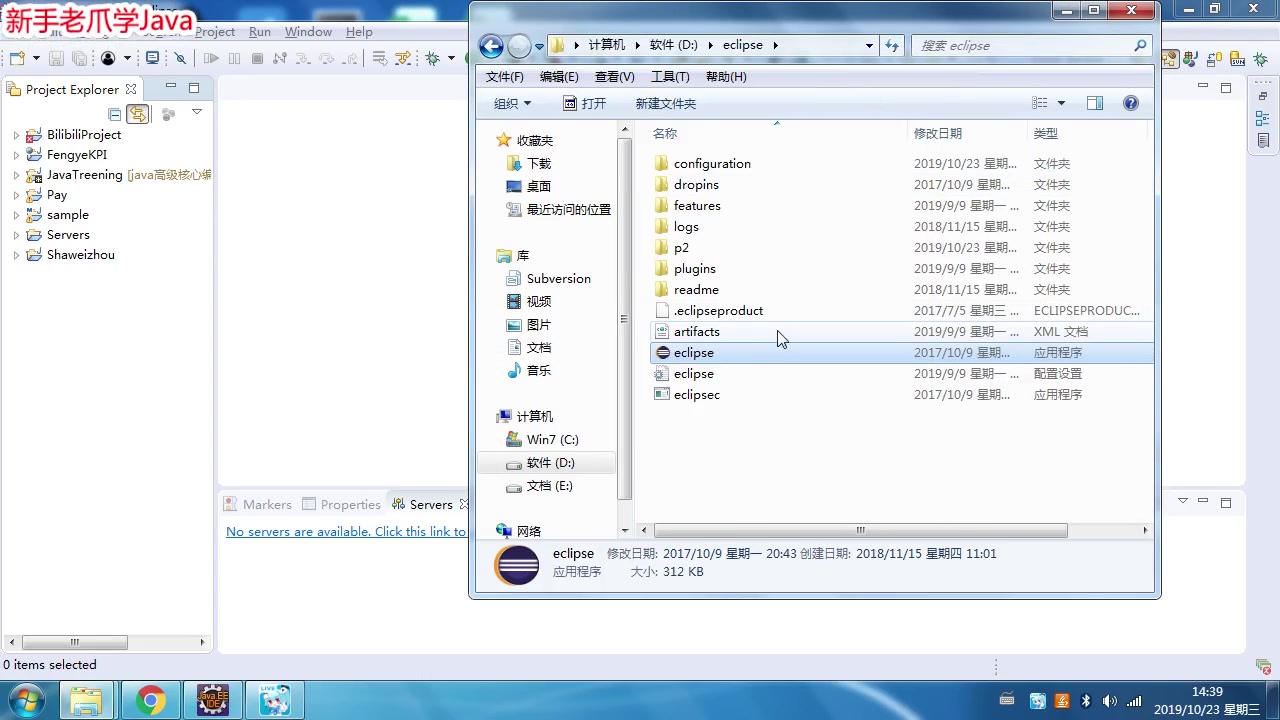Viewport: 1280px width, 720px height.
Task: Toggle Use Step Filters icon
Action: coord(403,59)
